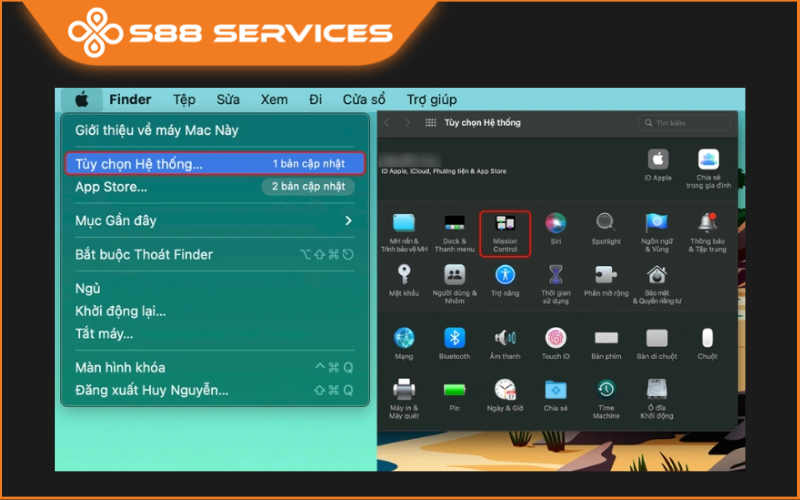
Task: Open Chia sẻ sharing preferences
Action: click(556, 395)
